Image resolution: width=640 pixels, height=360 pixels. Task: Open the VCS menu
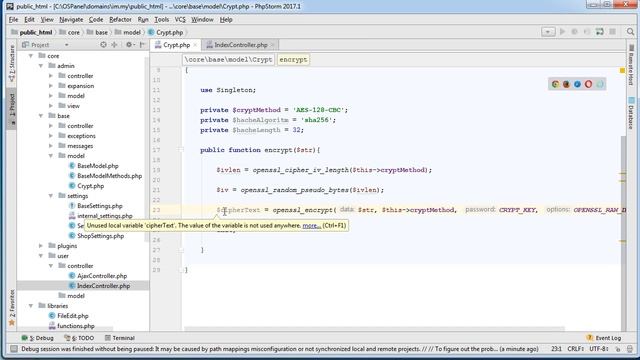click(x=180, y=20)
